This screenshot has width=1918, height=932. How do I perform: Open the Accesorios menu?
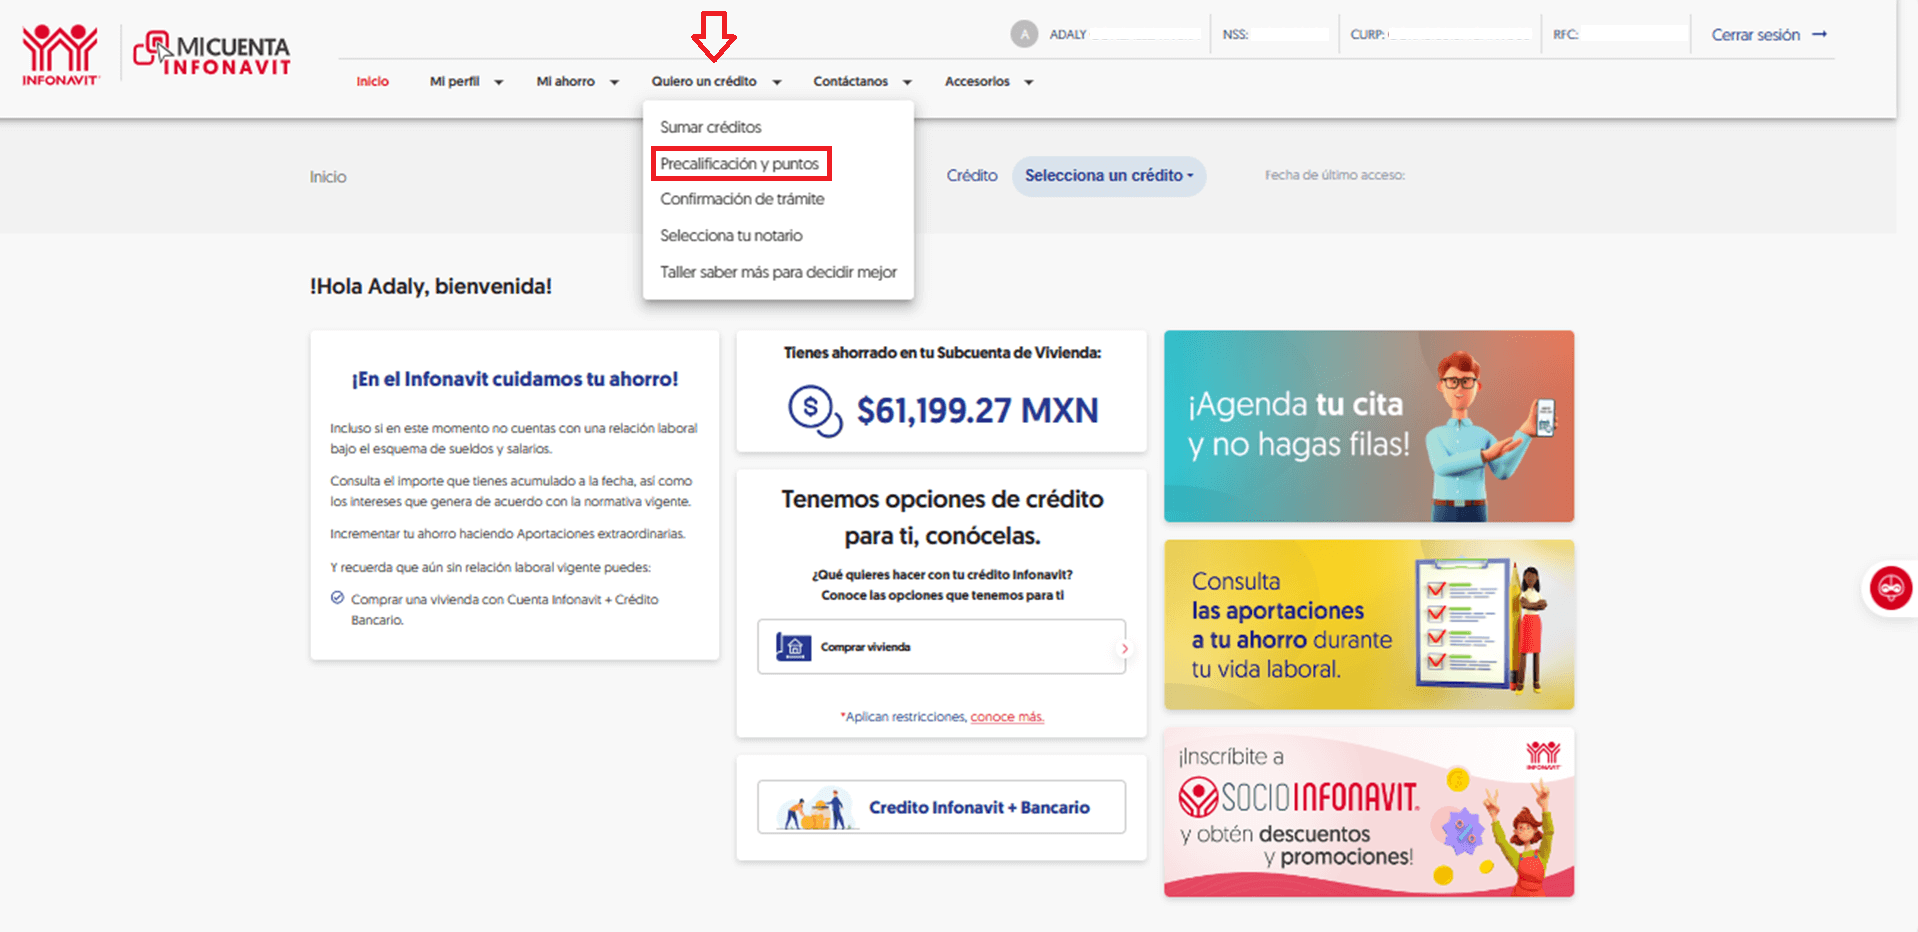[x=977, y=81]
